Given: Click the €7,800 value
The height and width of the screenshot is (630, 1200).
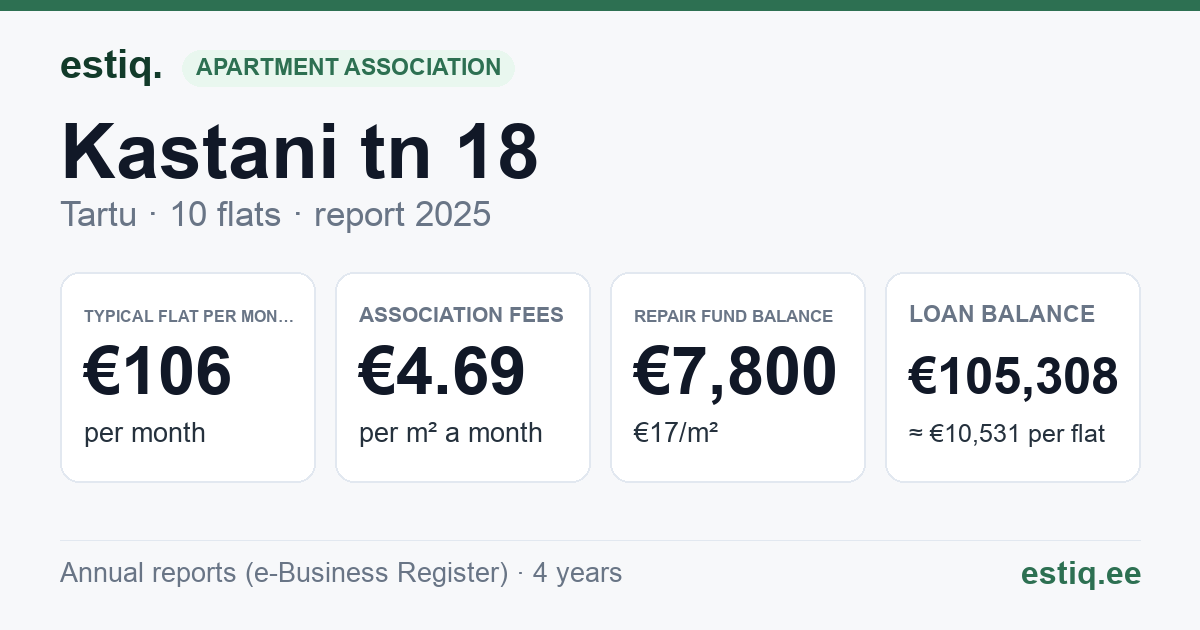Looking at the screenshot, I should pyautogui.click(x=735, y=372).
